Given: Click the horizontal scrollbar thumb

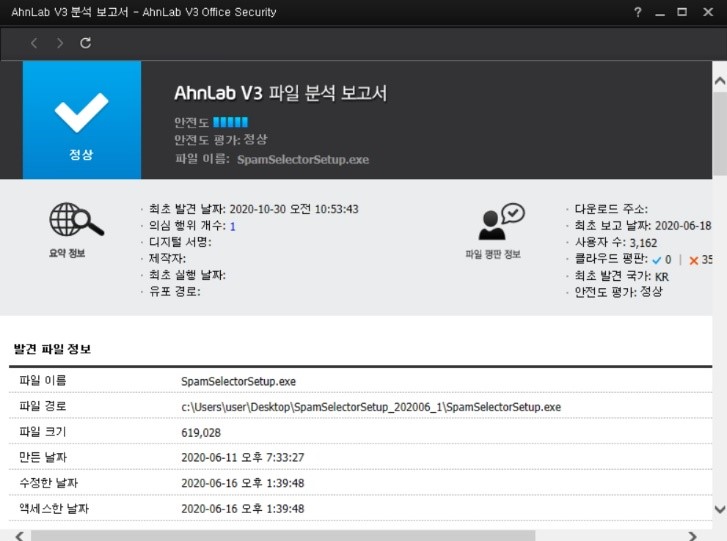Looking at the screenshot, I should [283, 536].
